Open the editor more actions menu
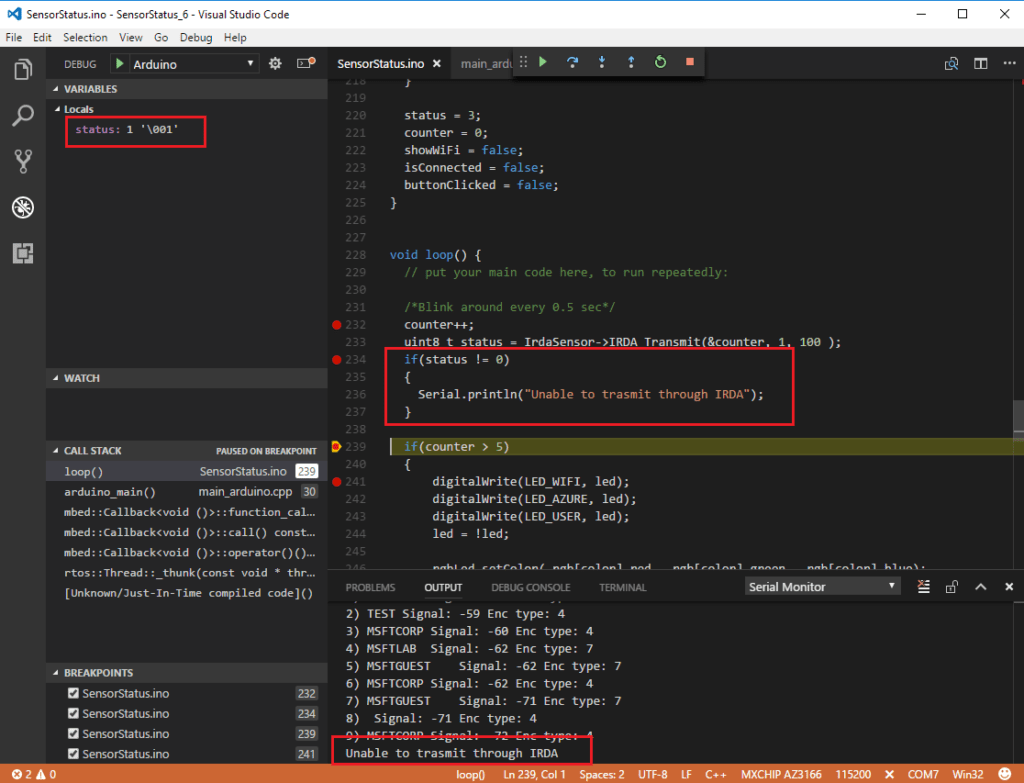The height and width of the screenshot is (783, 1024). point(1010,63)
